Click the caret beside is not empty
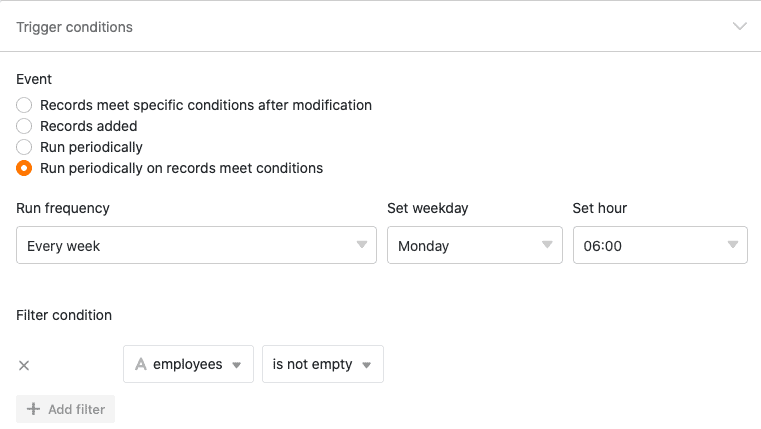Image resolution: width=761 pixels, height=429 pixels. (x=366, y=365)
